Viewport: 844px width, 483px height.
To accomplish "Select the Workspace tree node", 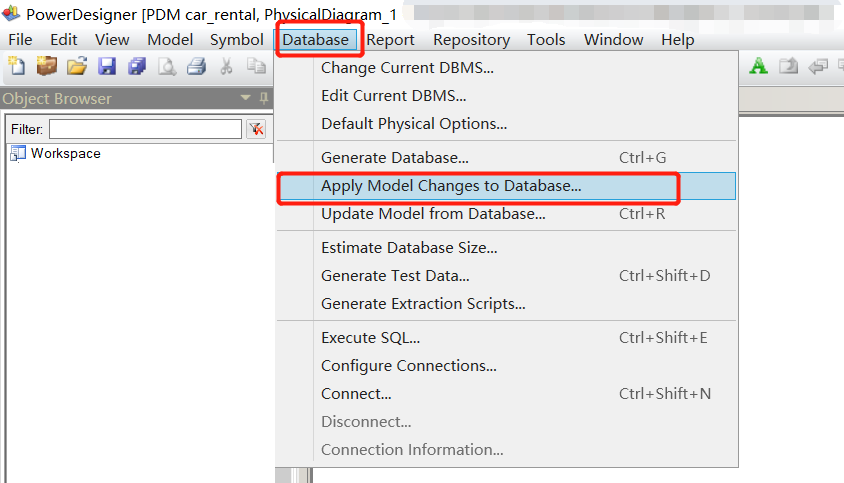I will coord(65,153).
